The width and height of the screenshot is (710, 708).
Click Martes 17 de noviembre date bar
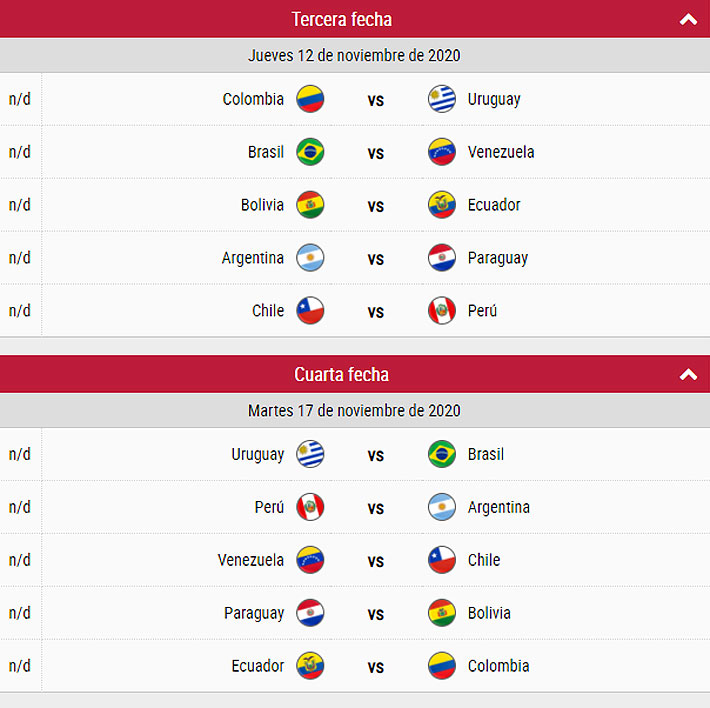click(x=355, y=411)
